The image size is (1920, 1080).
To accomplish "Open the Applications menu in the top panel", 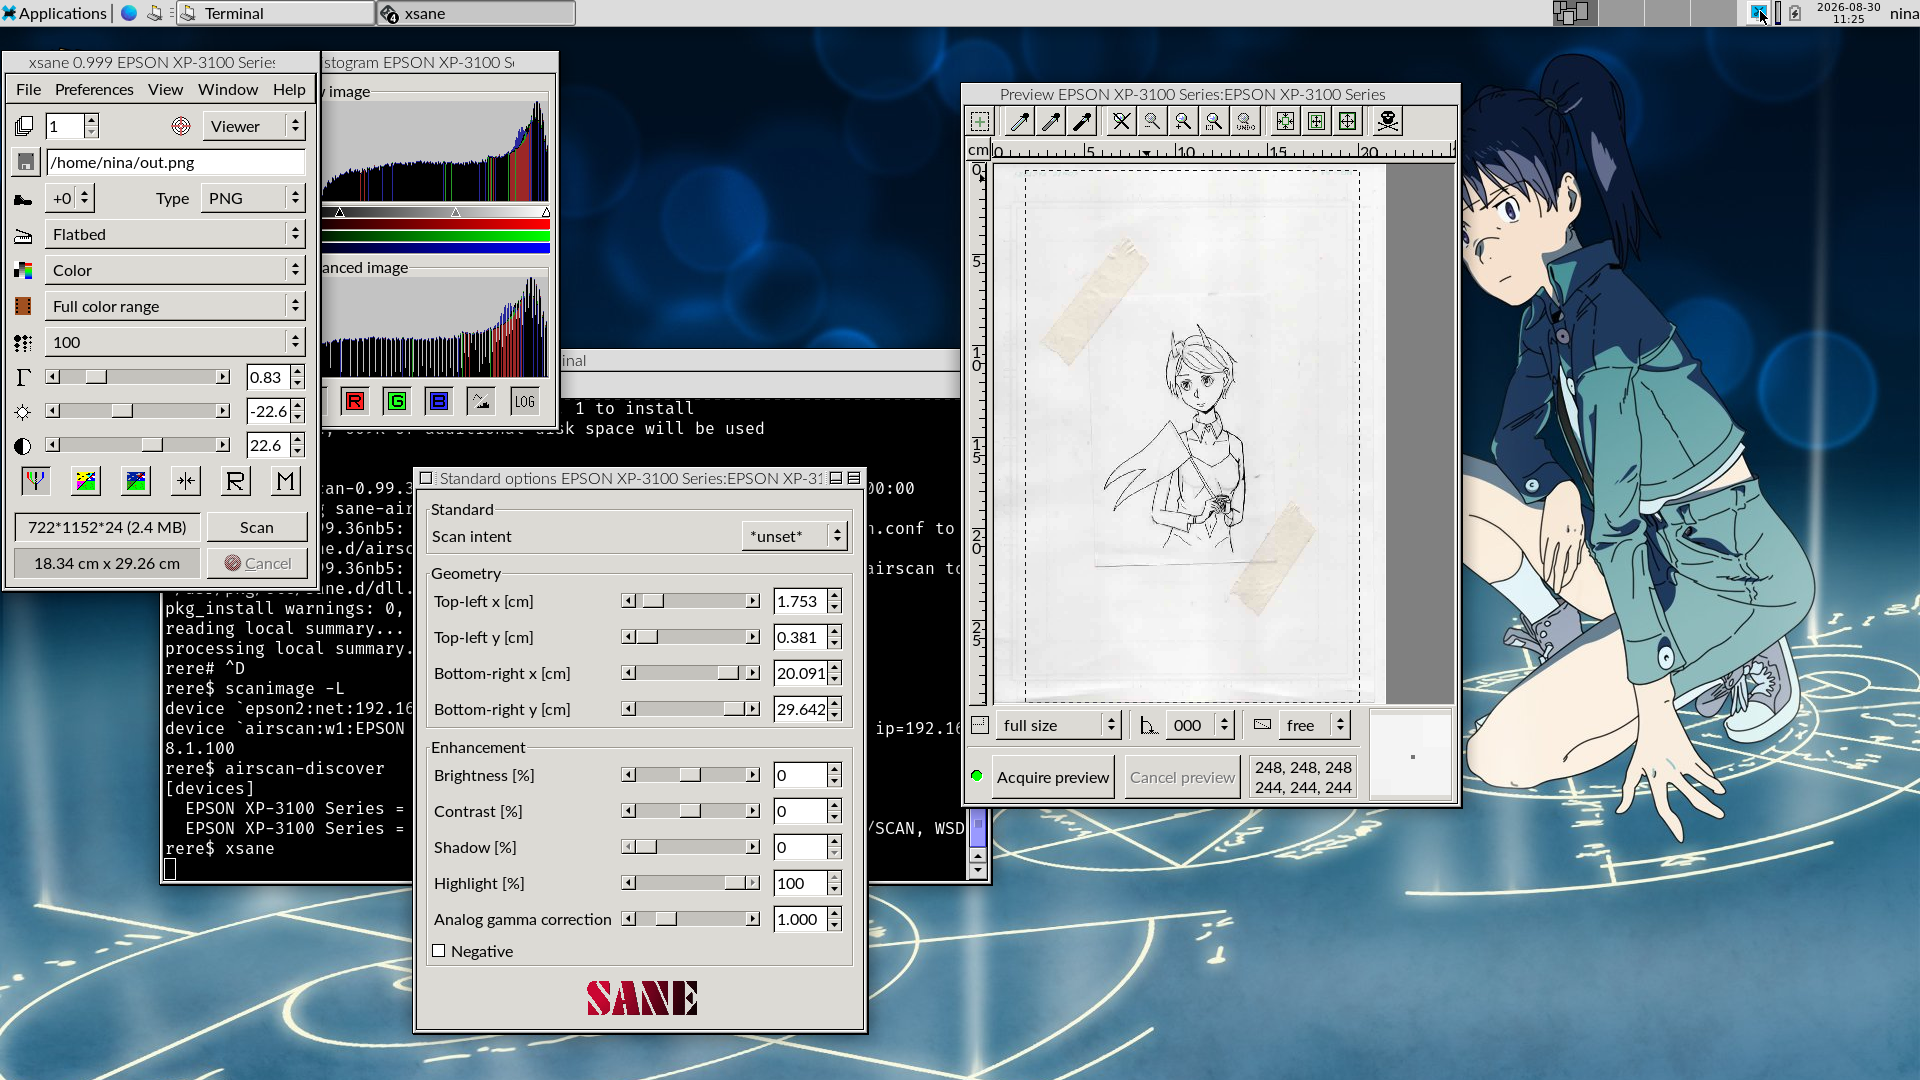I will click(55, 13).
